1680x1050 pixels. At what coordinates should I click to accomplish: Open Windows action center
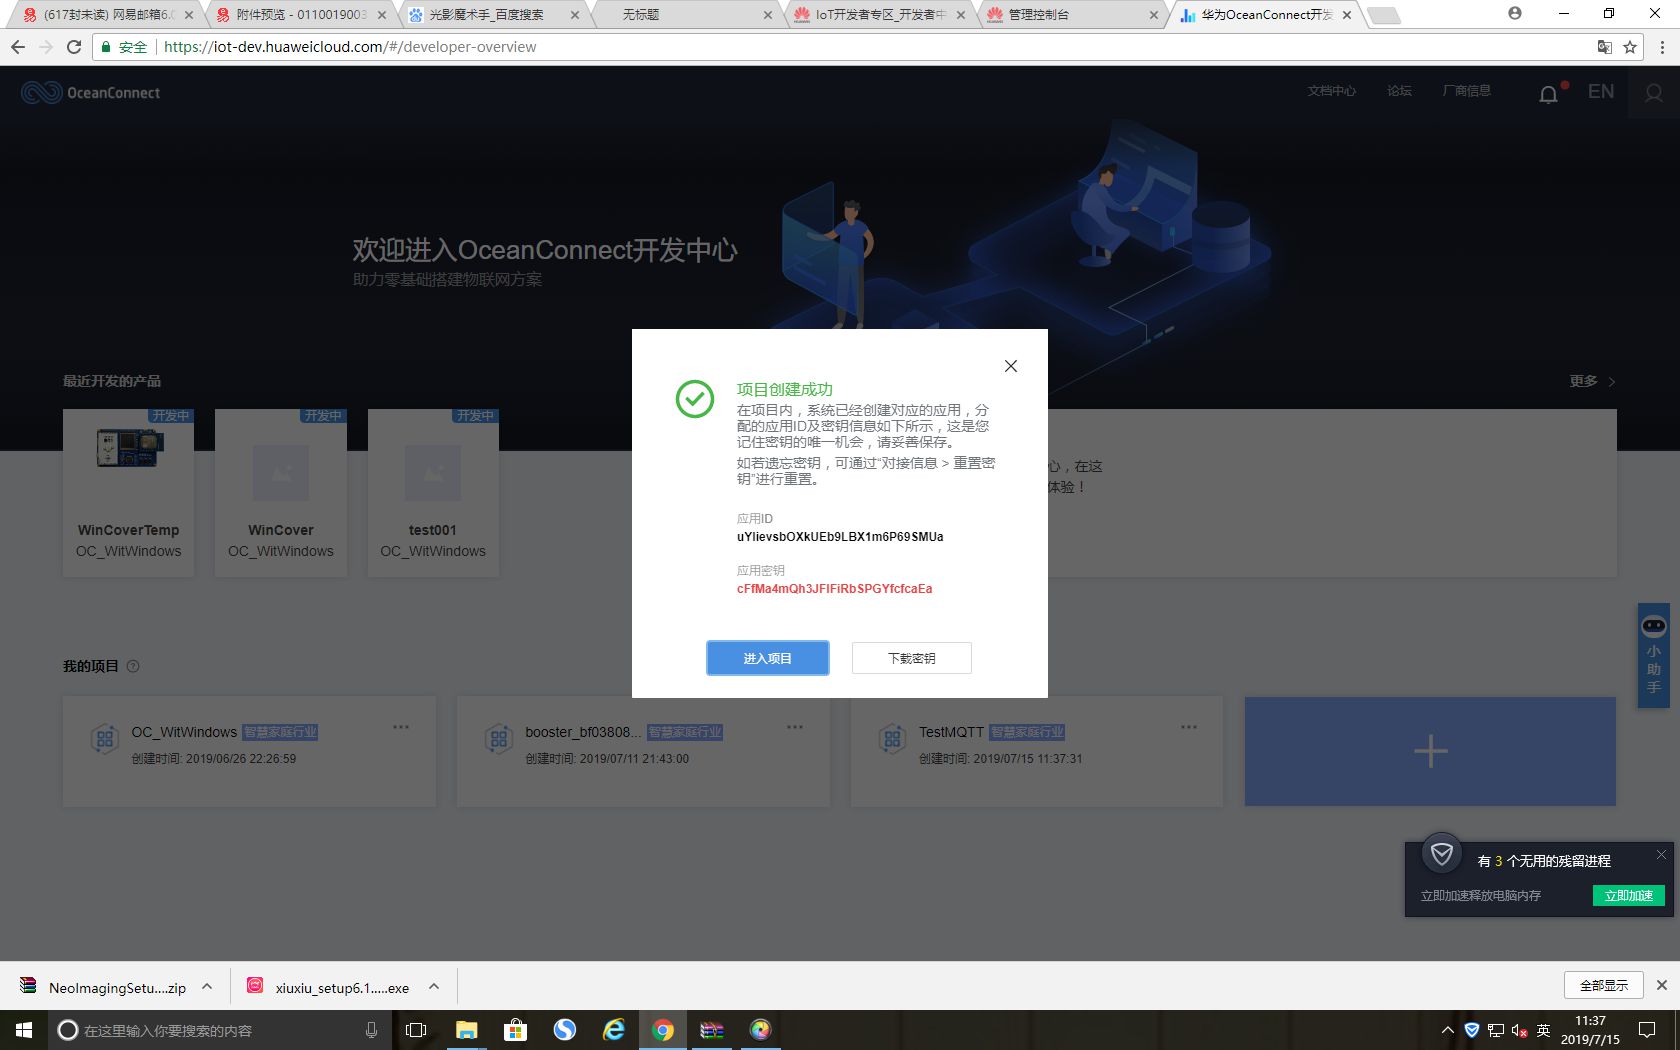(1647, 1030)
